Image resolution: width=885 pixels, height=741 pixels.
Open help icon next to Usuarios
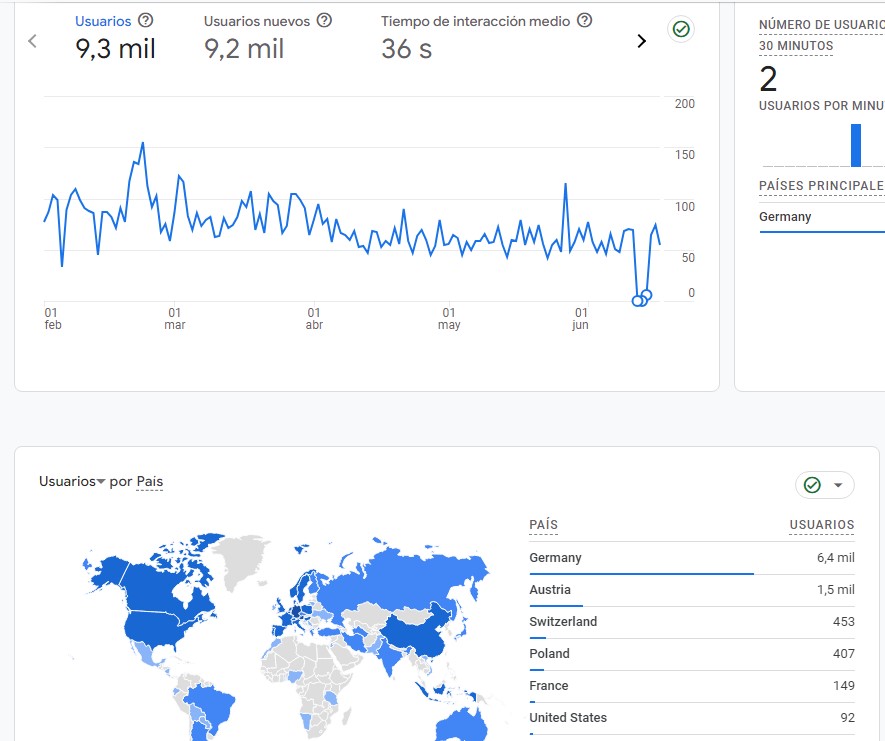(146, 20)
